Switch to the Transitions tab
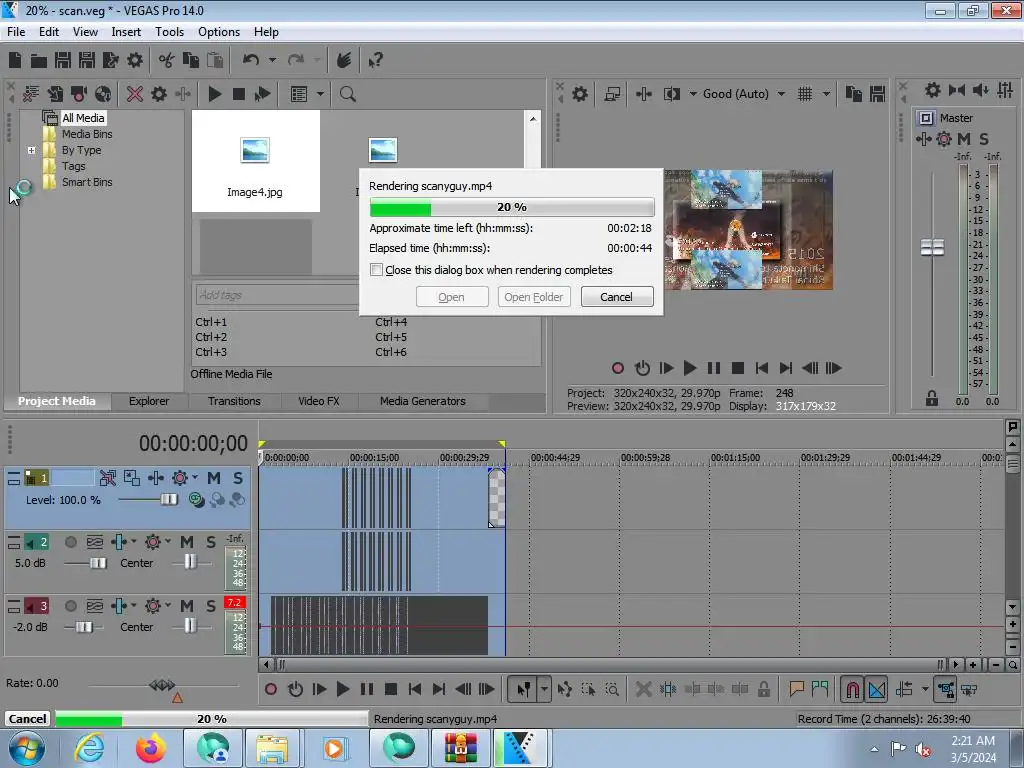Image resolution: width=1024 pixels, height=768 pixels. click(234, 401)
